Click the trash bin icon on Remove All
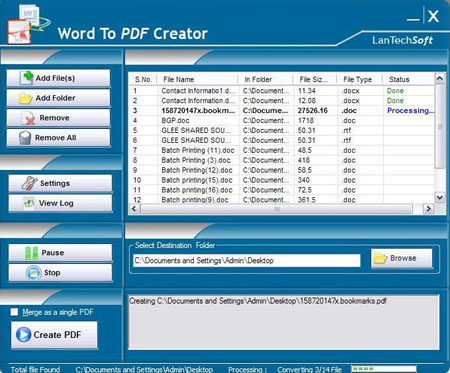The image size is (450, 373). click(x=25, y=138)
